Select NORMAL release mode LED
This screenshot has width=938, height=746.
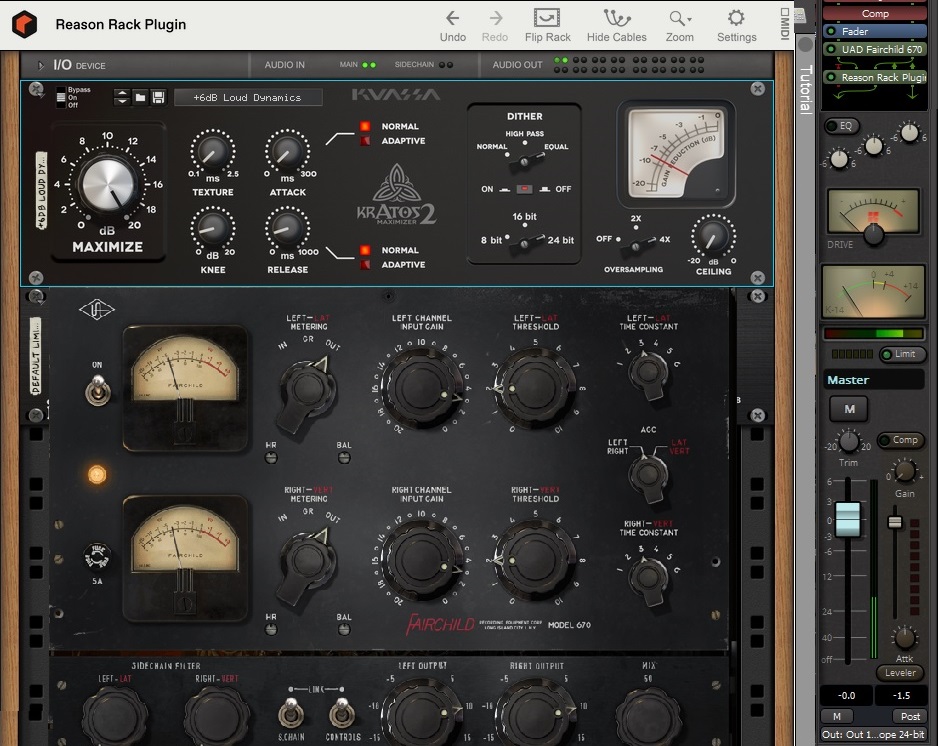pyautogui.click(x=365, y=250)
